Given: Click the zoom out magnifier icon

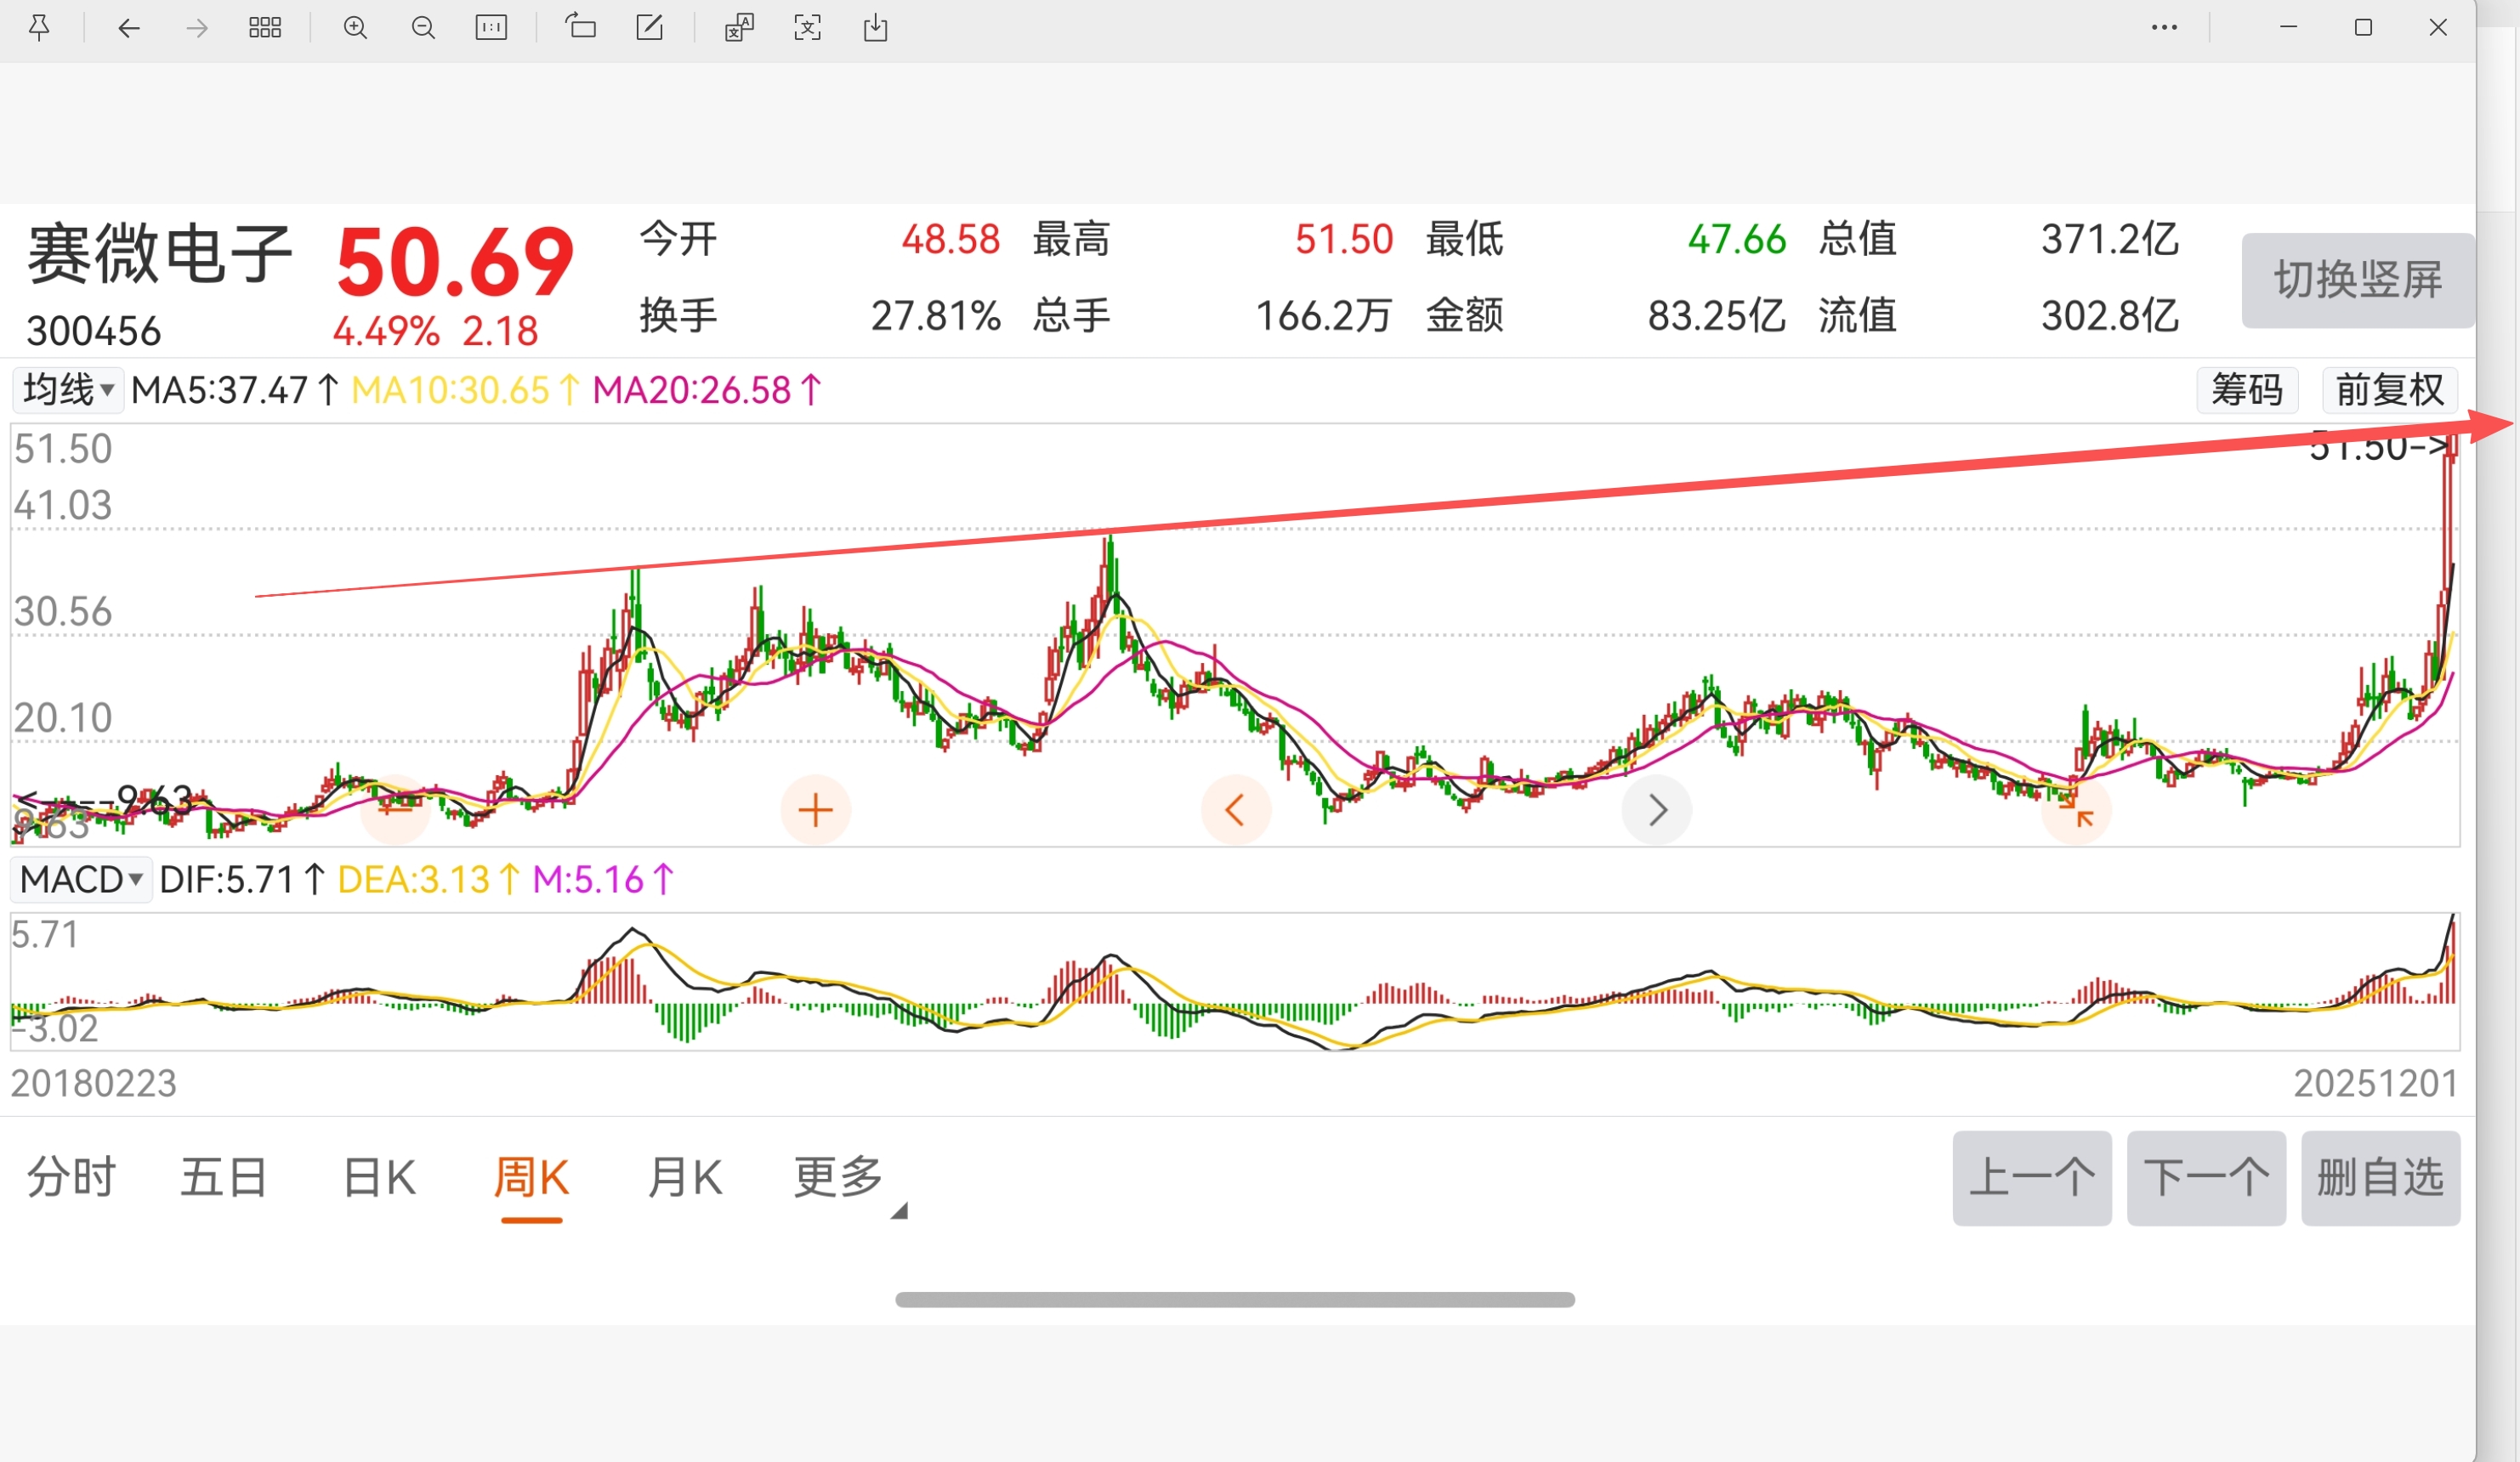Looking at the screenshot, I should click(423, 28).
